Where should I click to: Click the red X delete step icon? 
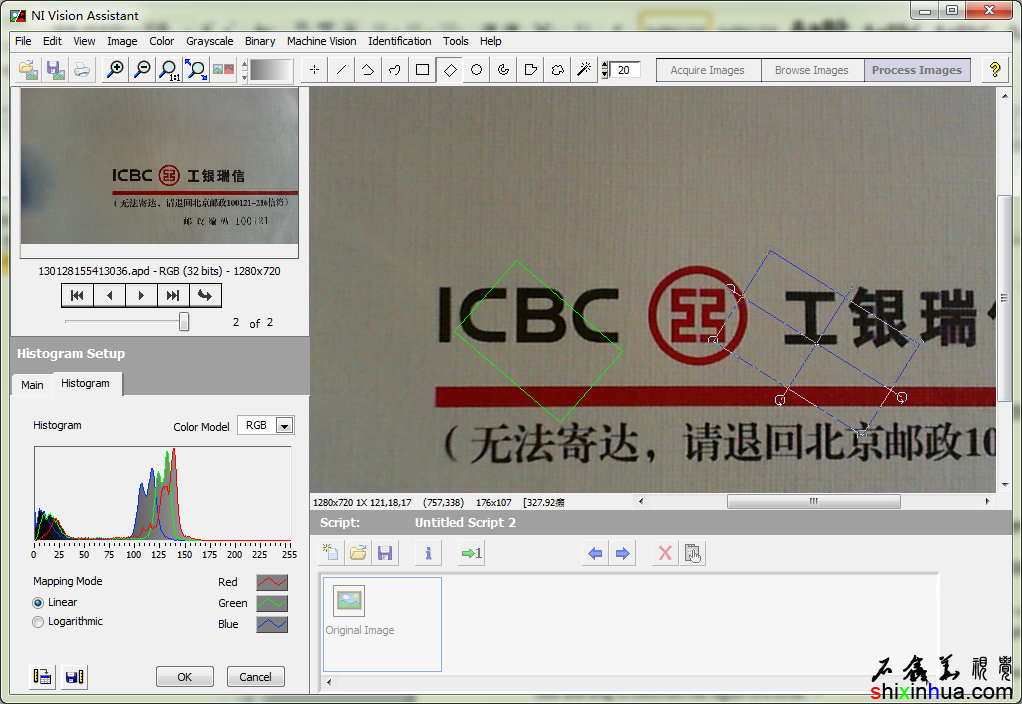point(665,553)
